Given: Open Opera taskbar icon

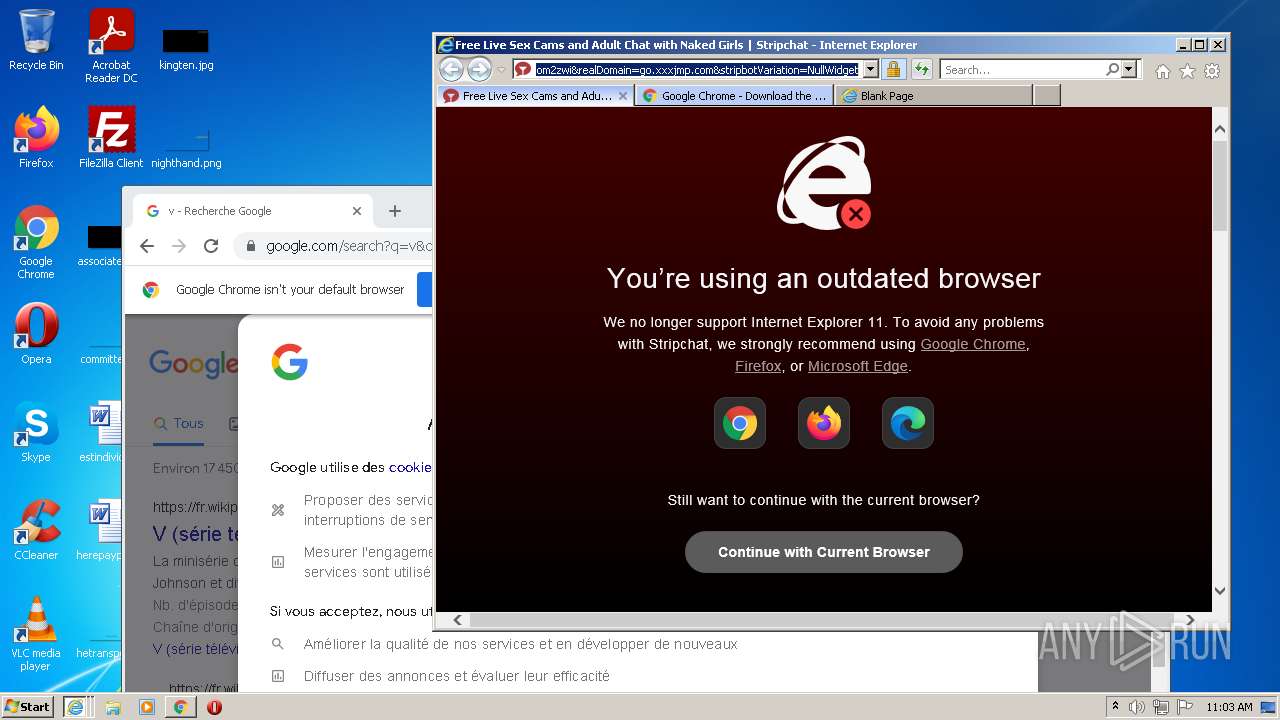Looking at the screenshot, I should 214,707.
